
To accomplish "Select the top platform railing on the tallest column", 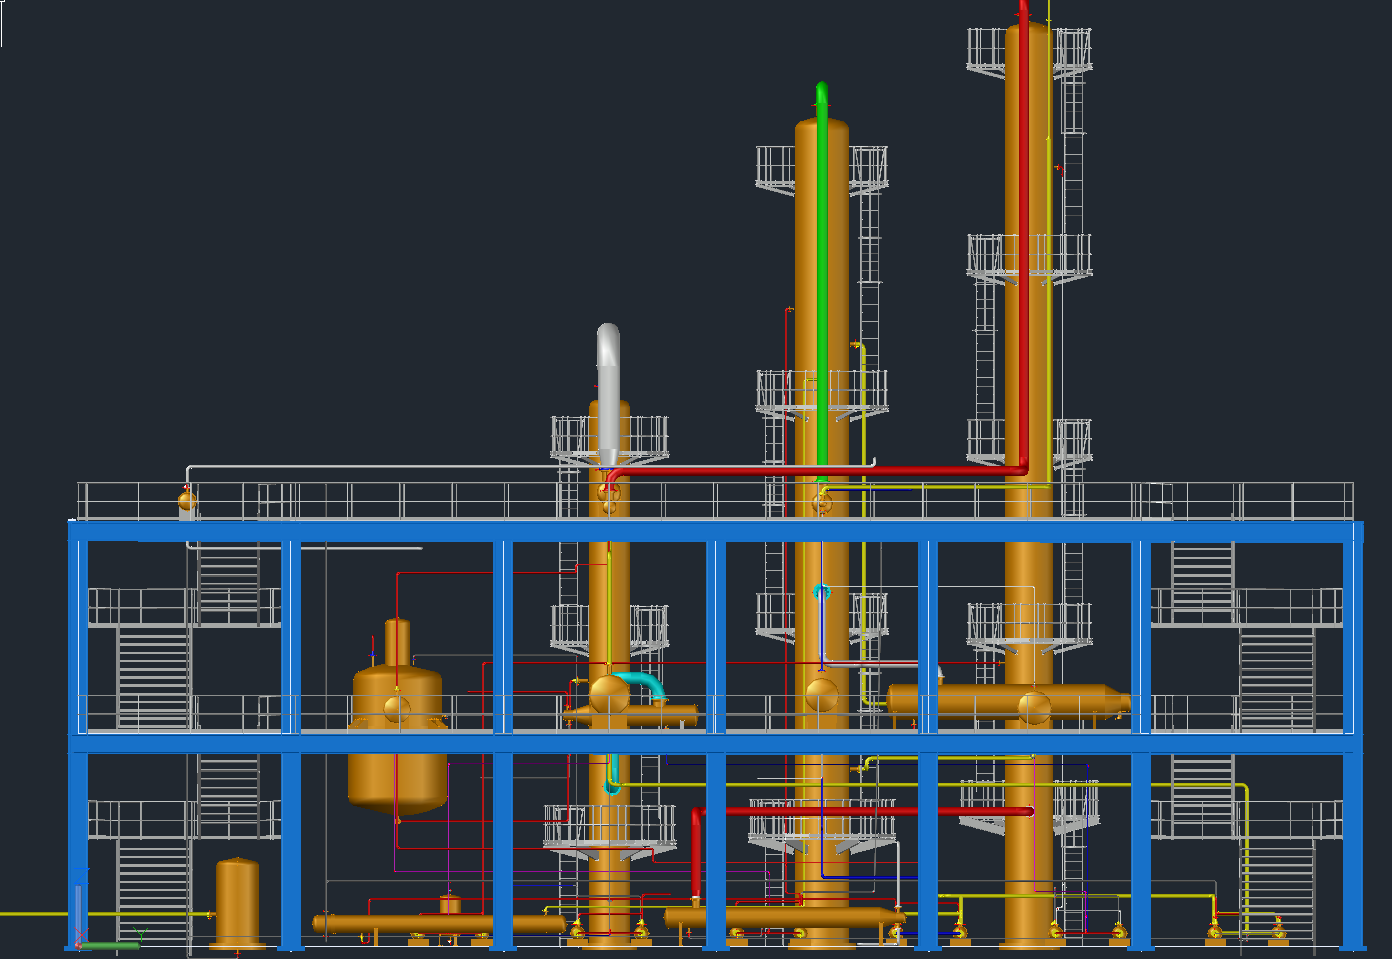I will tap(1029, 52).
